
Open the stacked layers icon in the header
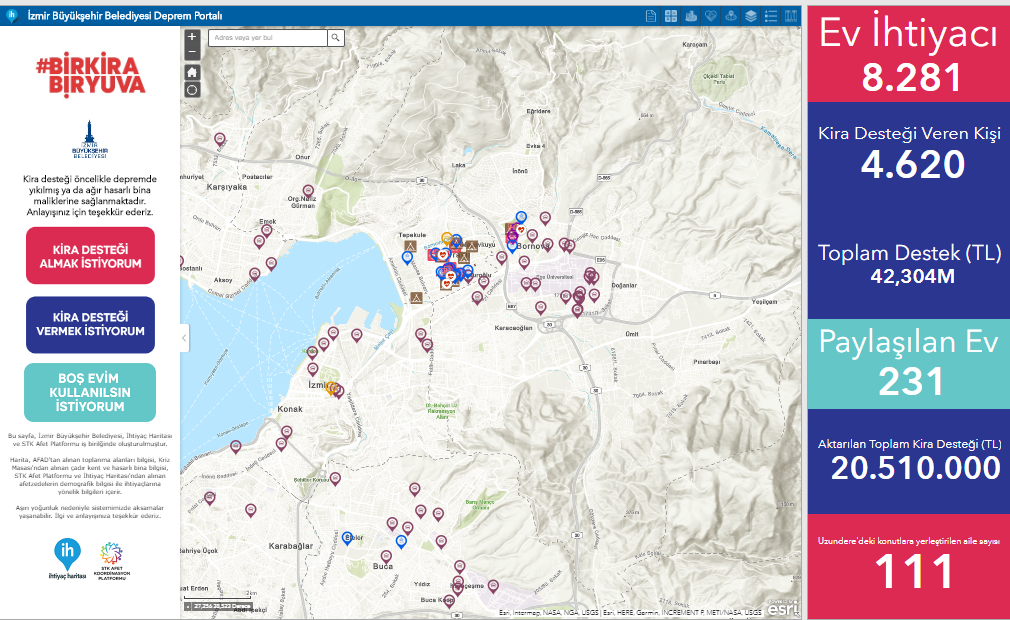click(751, 16)
